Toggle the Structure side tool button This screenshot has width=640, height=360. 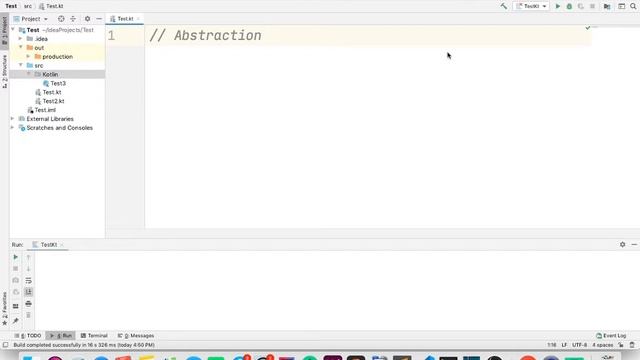tap(4, 72)
